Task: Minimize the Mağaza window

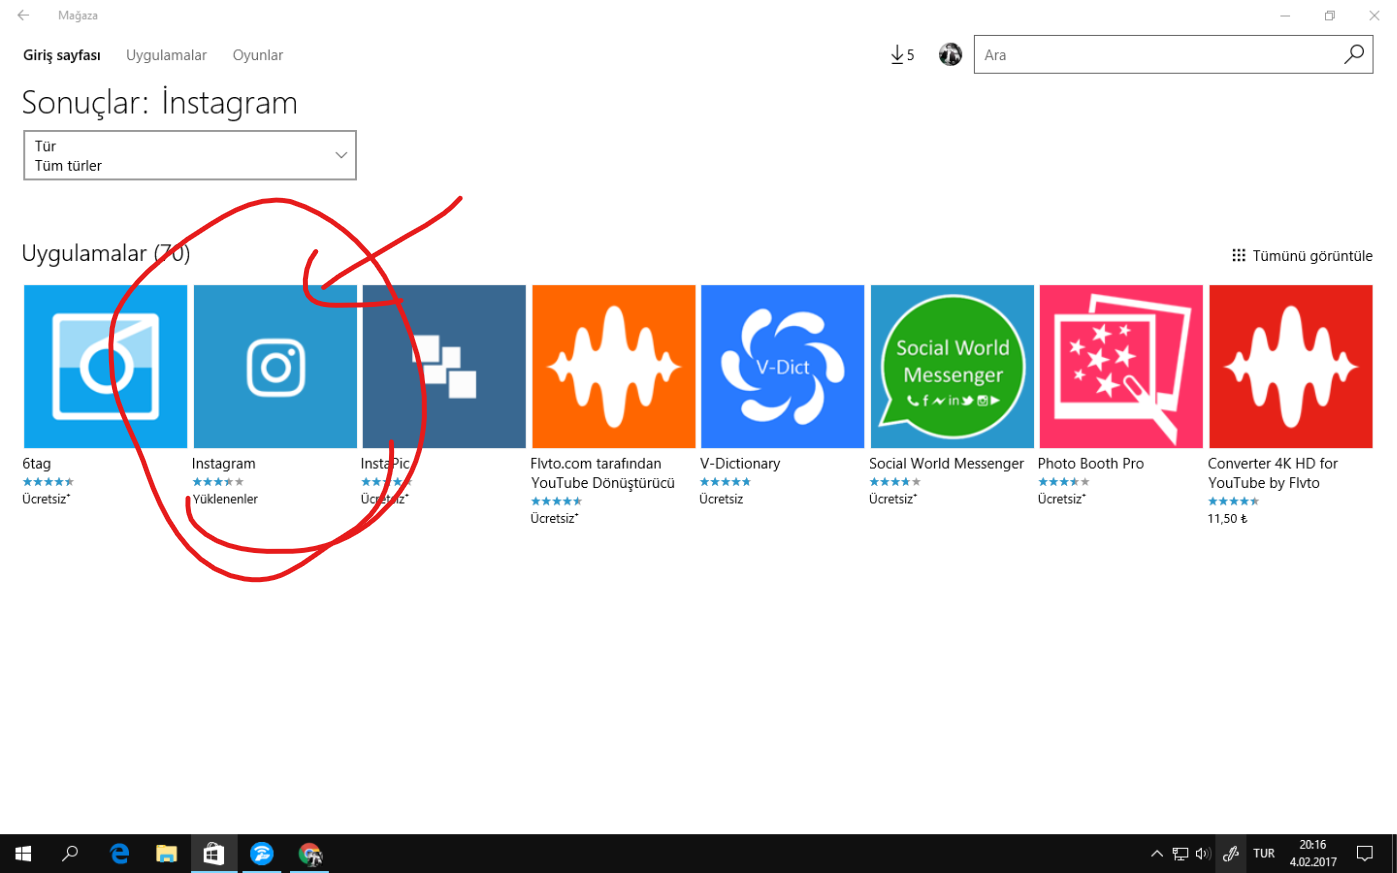Action: click(x=1285, y=16)
